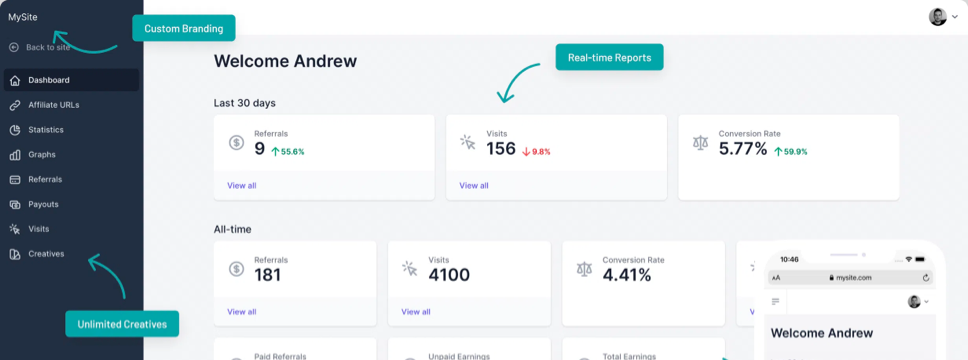Open Creatives in the sidebar menu
This screenshot has width=968, height=360.
72,254
